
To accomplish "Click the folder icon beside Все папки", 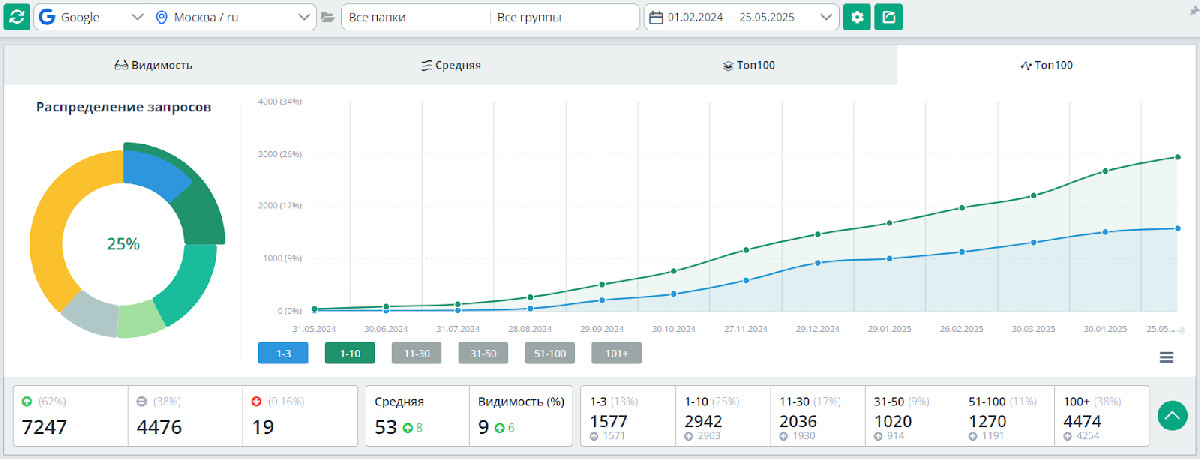I will (329, 18).
